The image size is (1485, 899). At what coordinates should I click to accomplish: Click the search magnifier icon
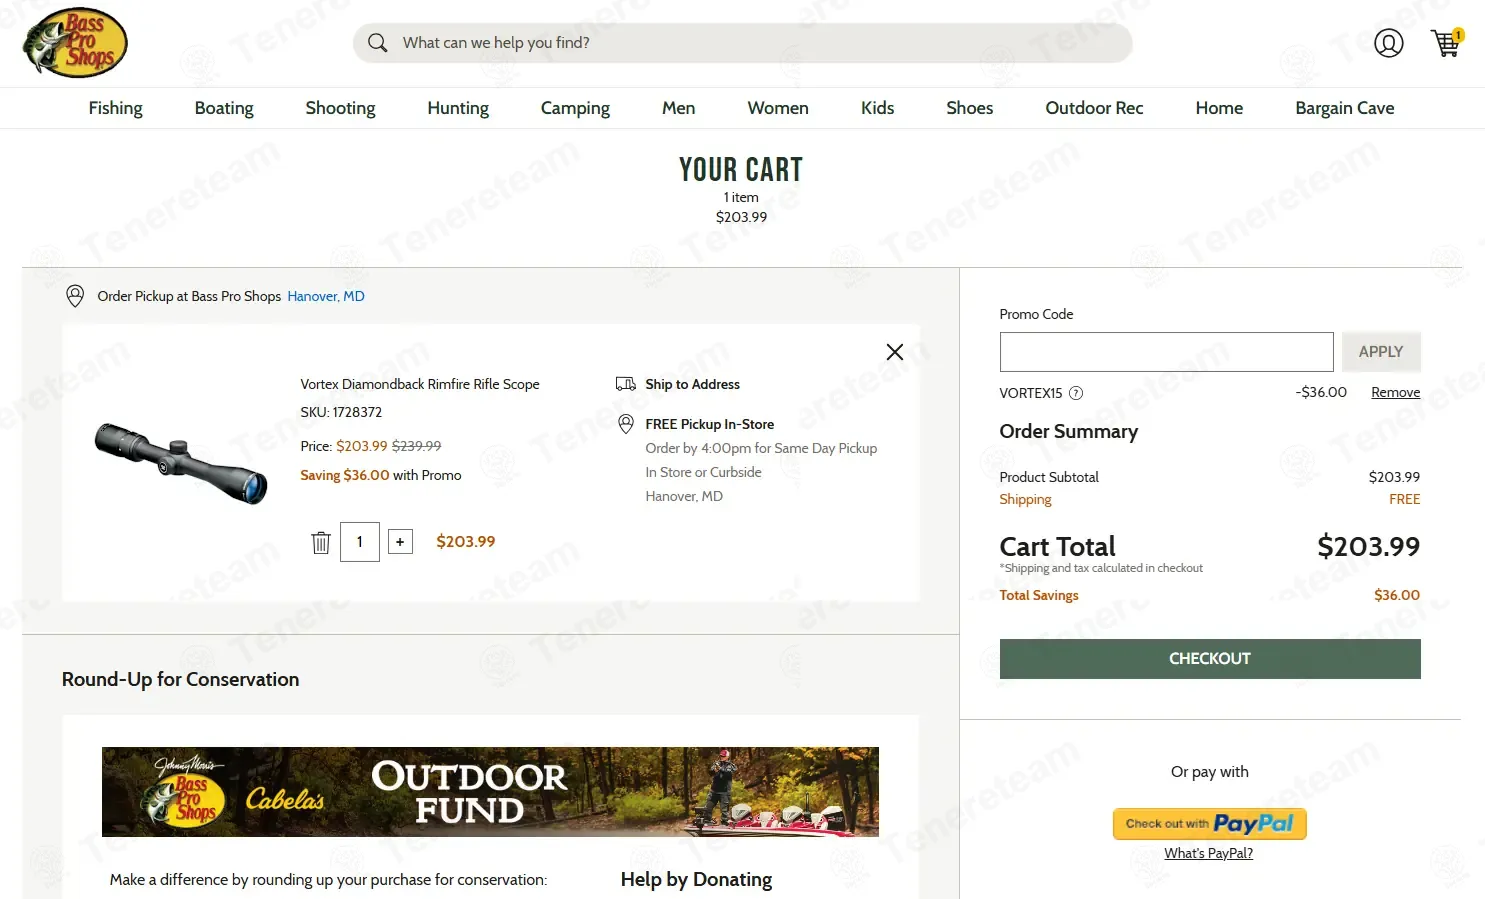[x=377, y=43]
